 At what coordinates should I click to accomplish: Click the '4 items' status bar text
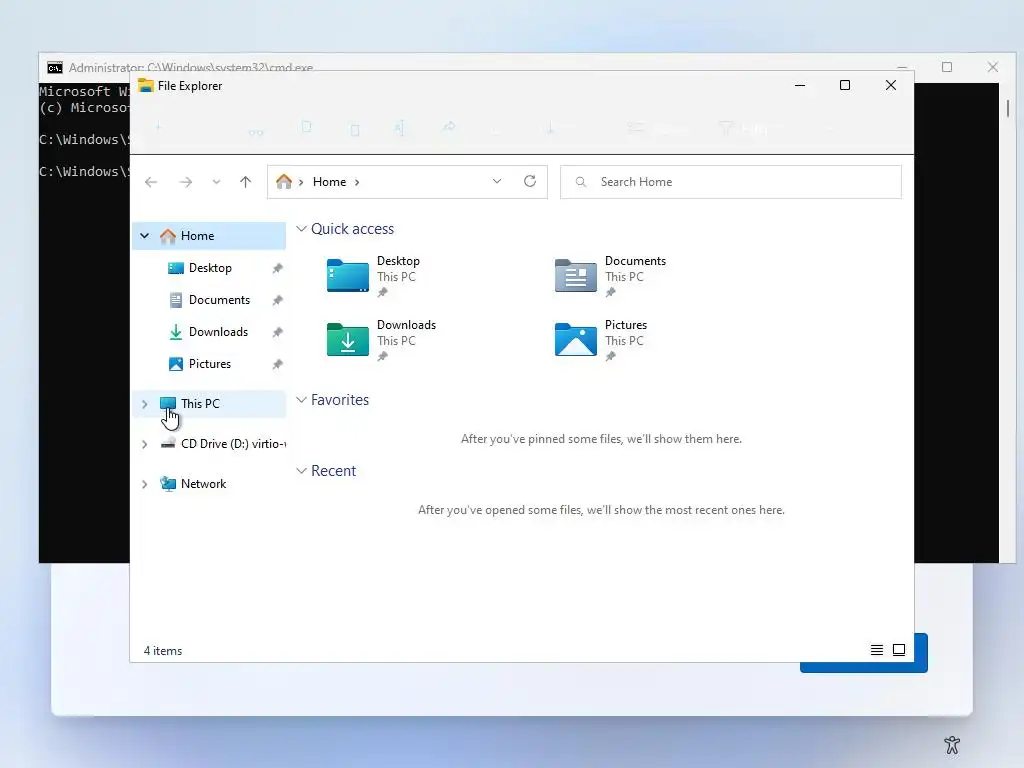point(163,651)
